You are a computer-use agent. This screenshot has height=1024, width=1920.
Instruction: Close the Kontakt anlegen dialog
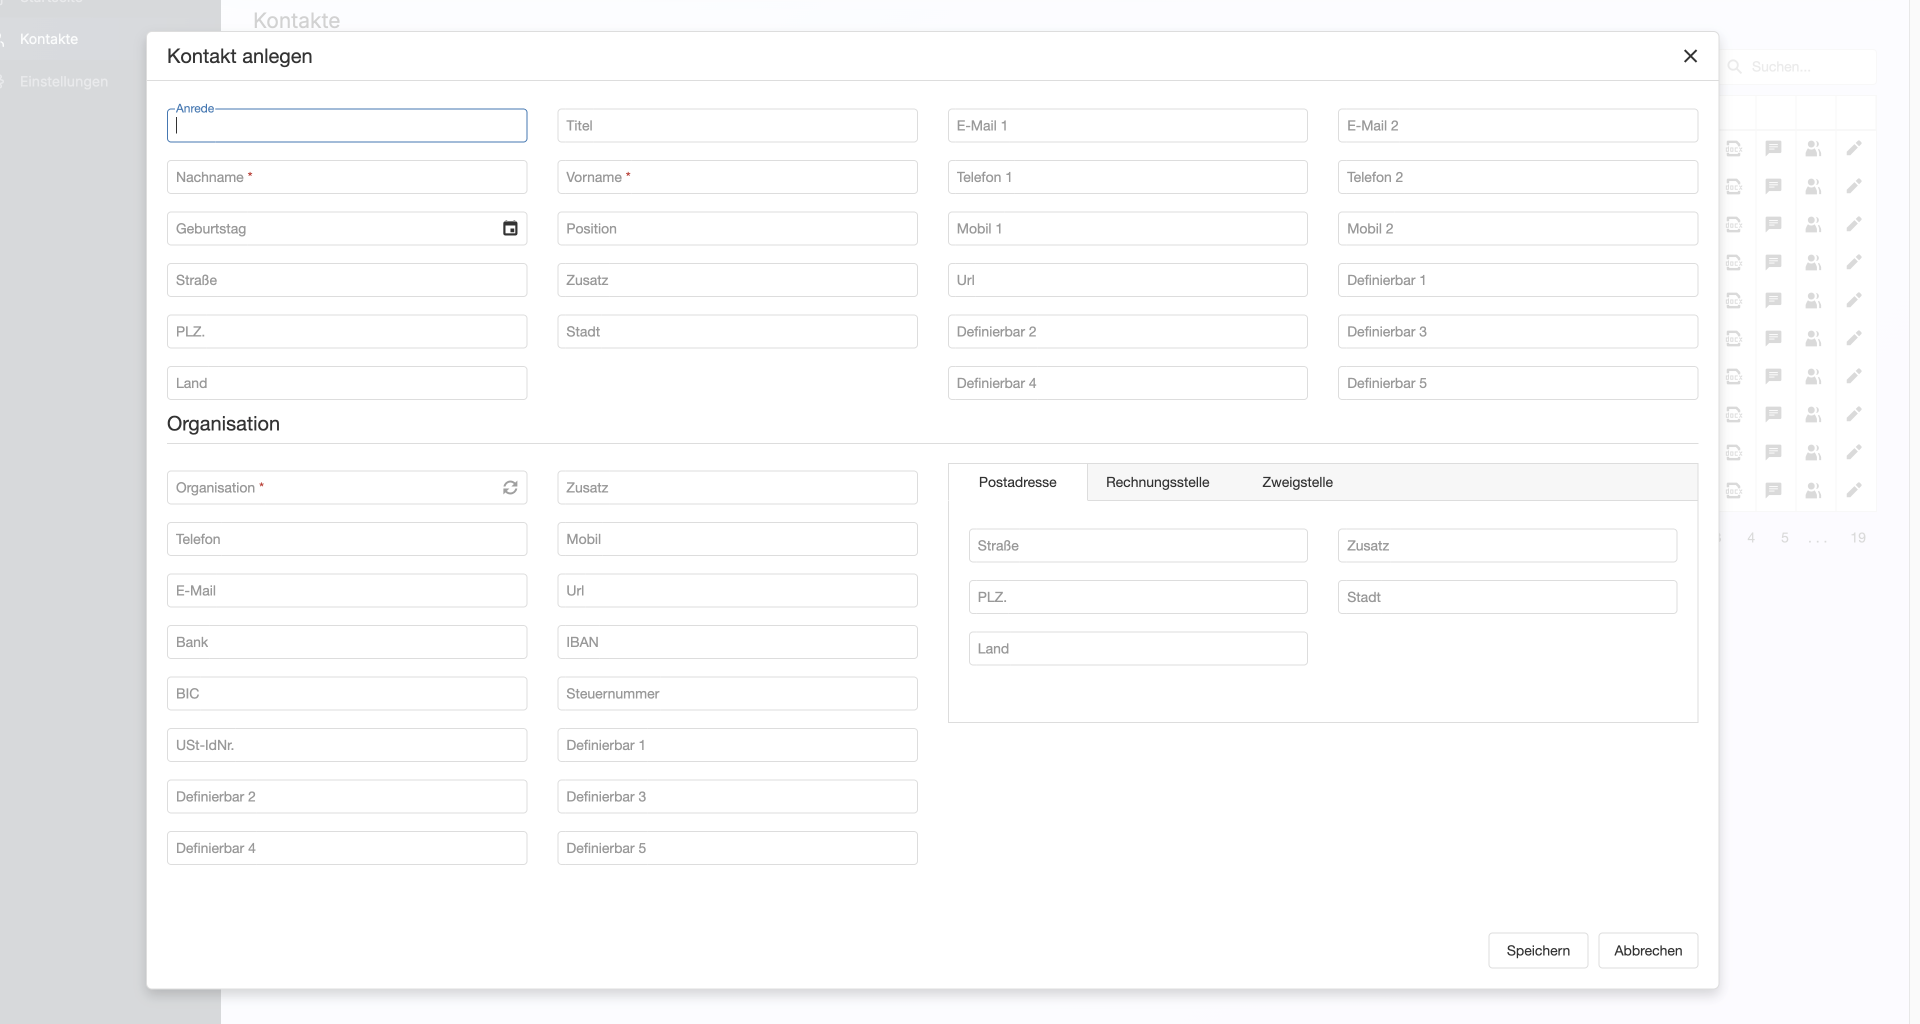coord(1690,56)
